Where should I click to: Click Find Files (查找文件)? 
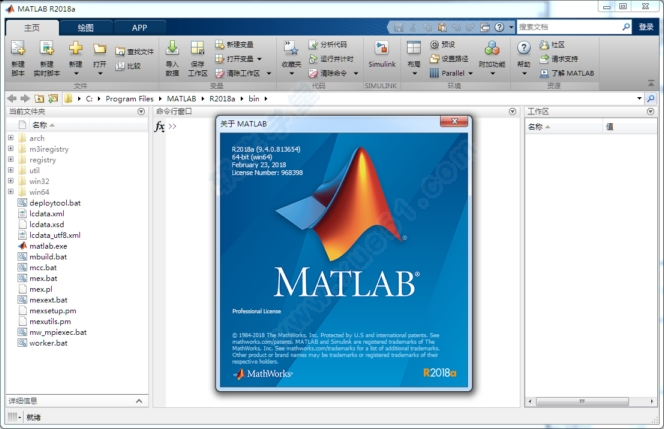(x=134, y=52)
